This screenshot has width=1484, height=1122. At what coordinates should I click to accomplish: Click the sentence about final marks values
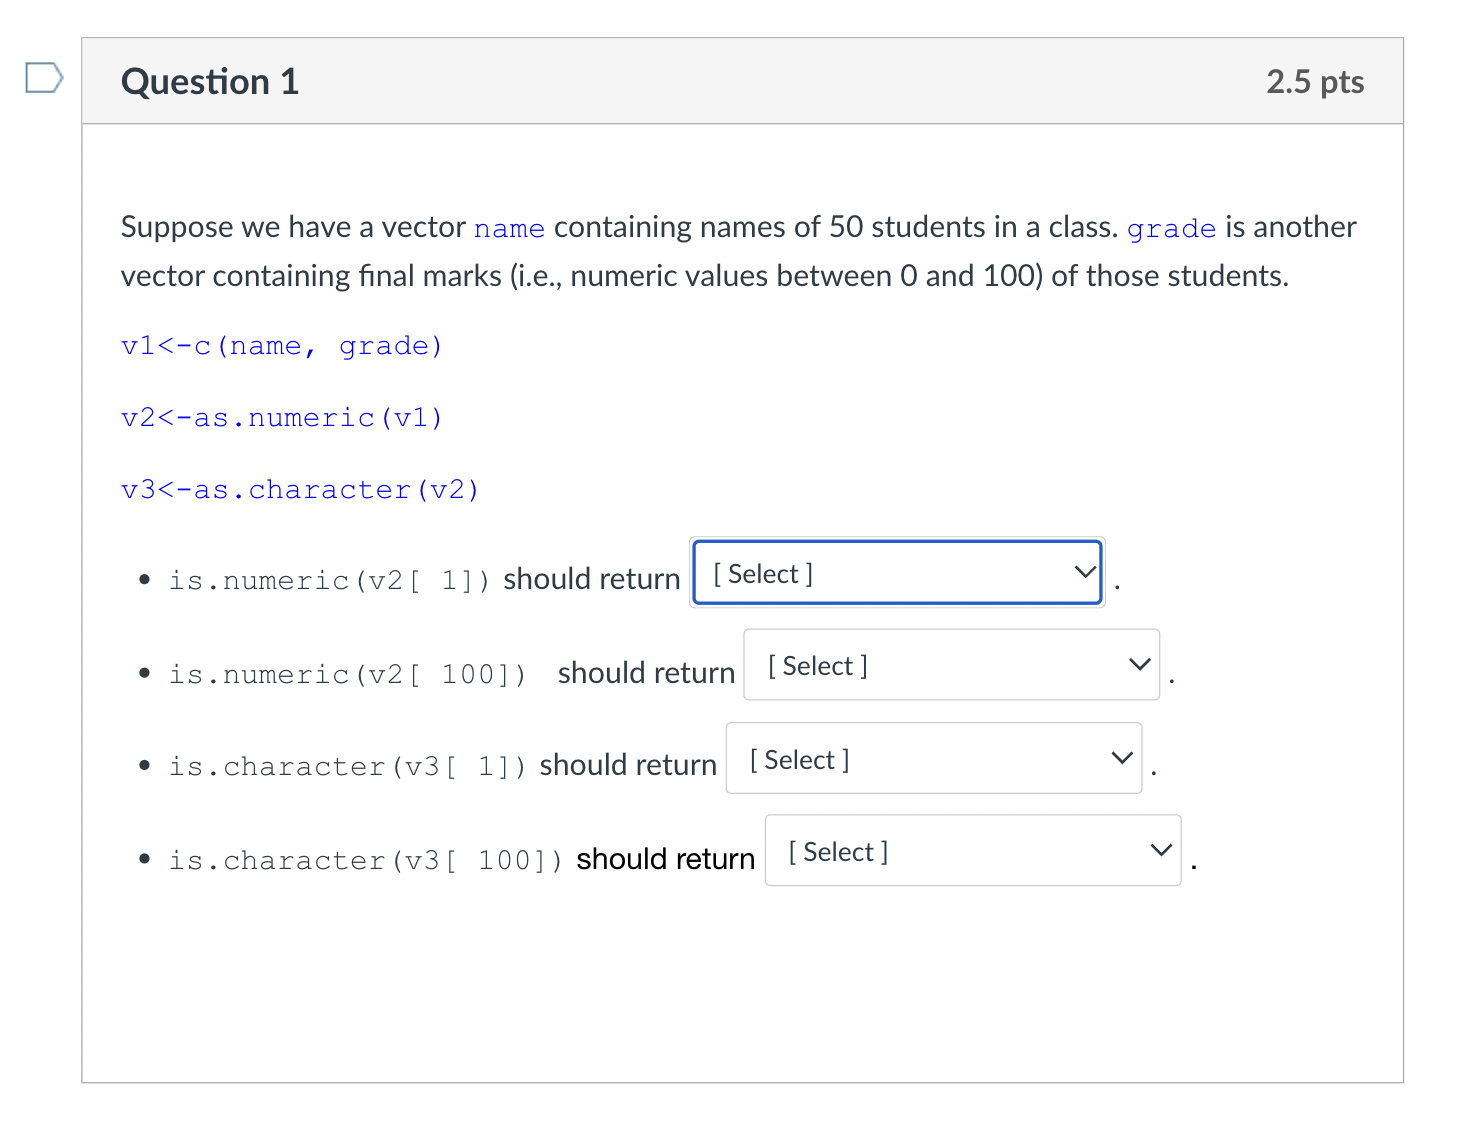[704, 276]
